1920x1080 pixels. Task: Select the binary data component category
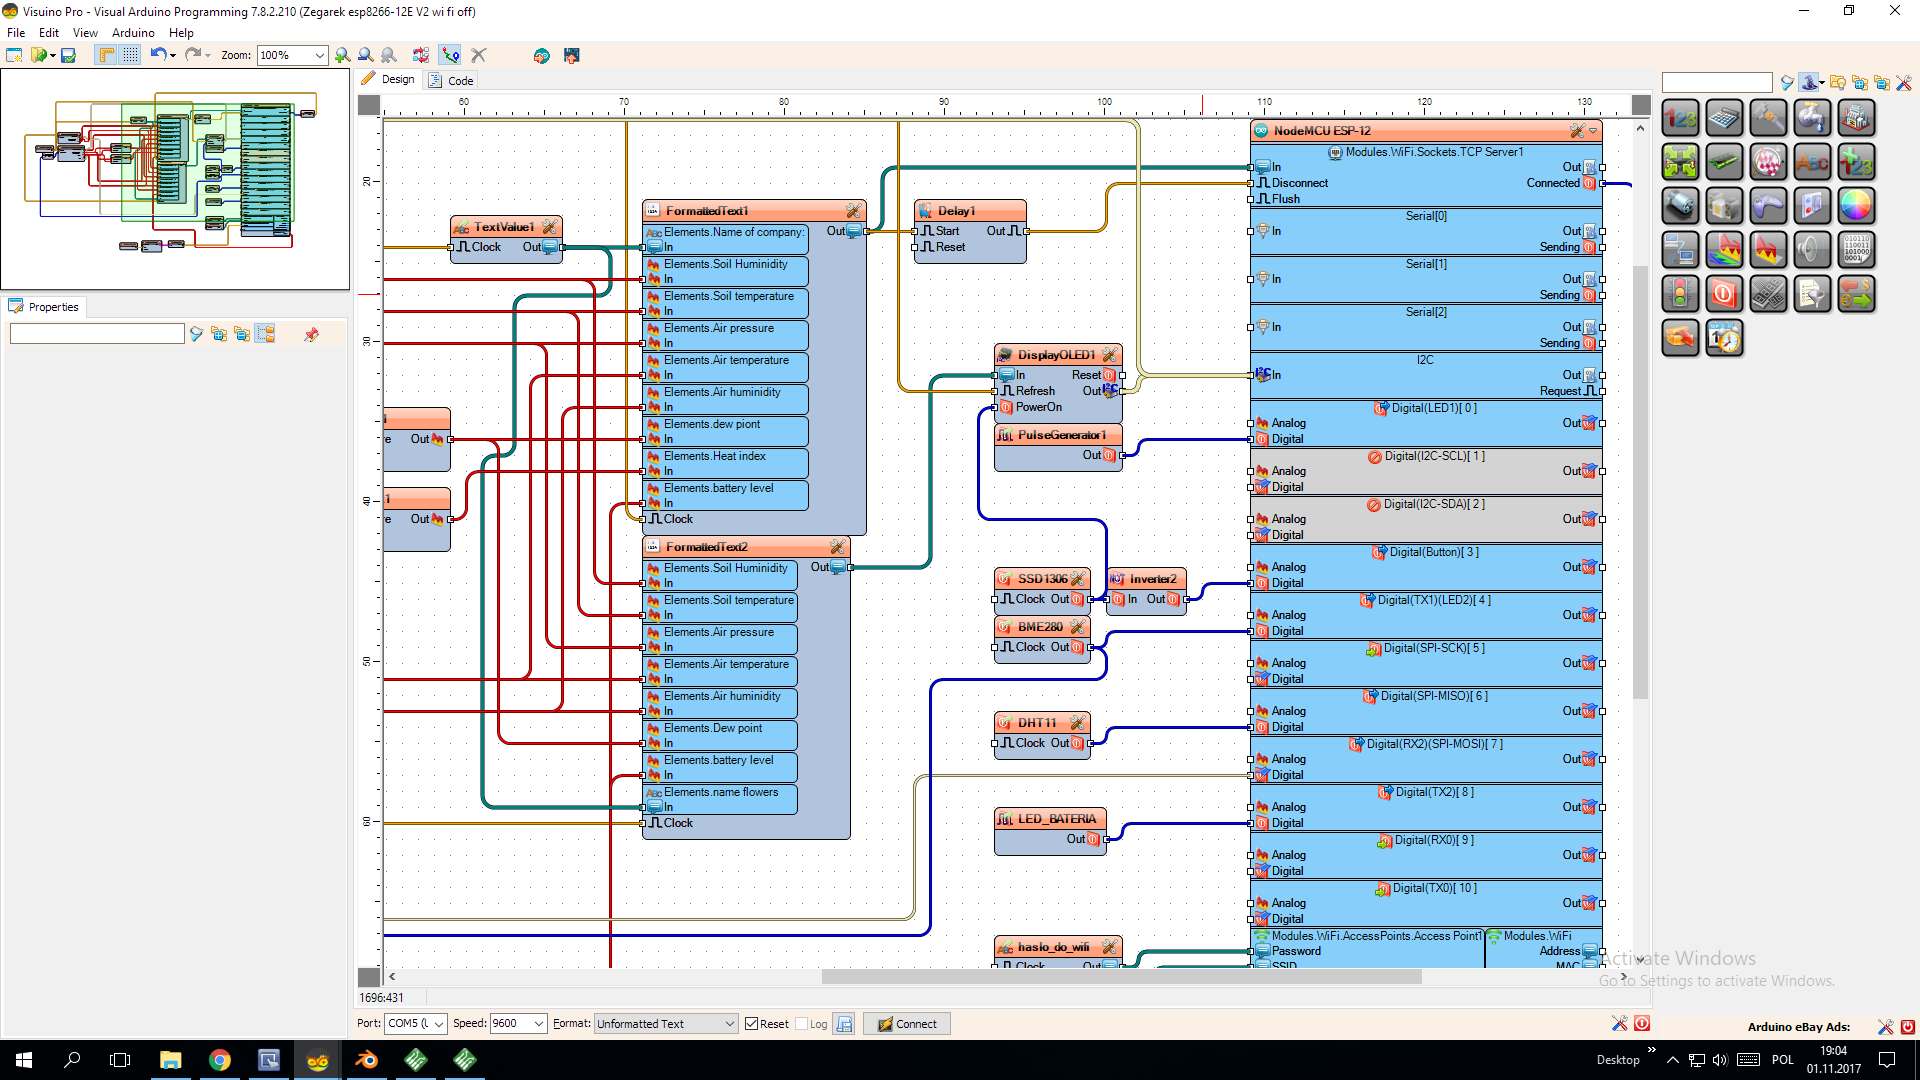coord(1856,250)
